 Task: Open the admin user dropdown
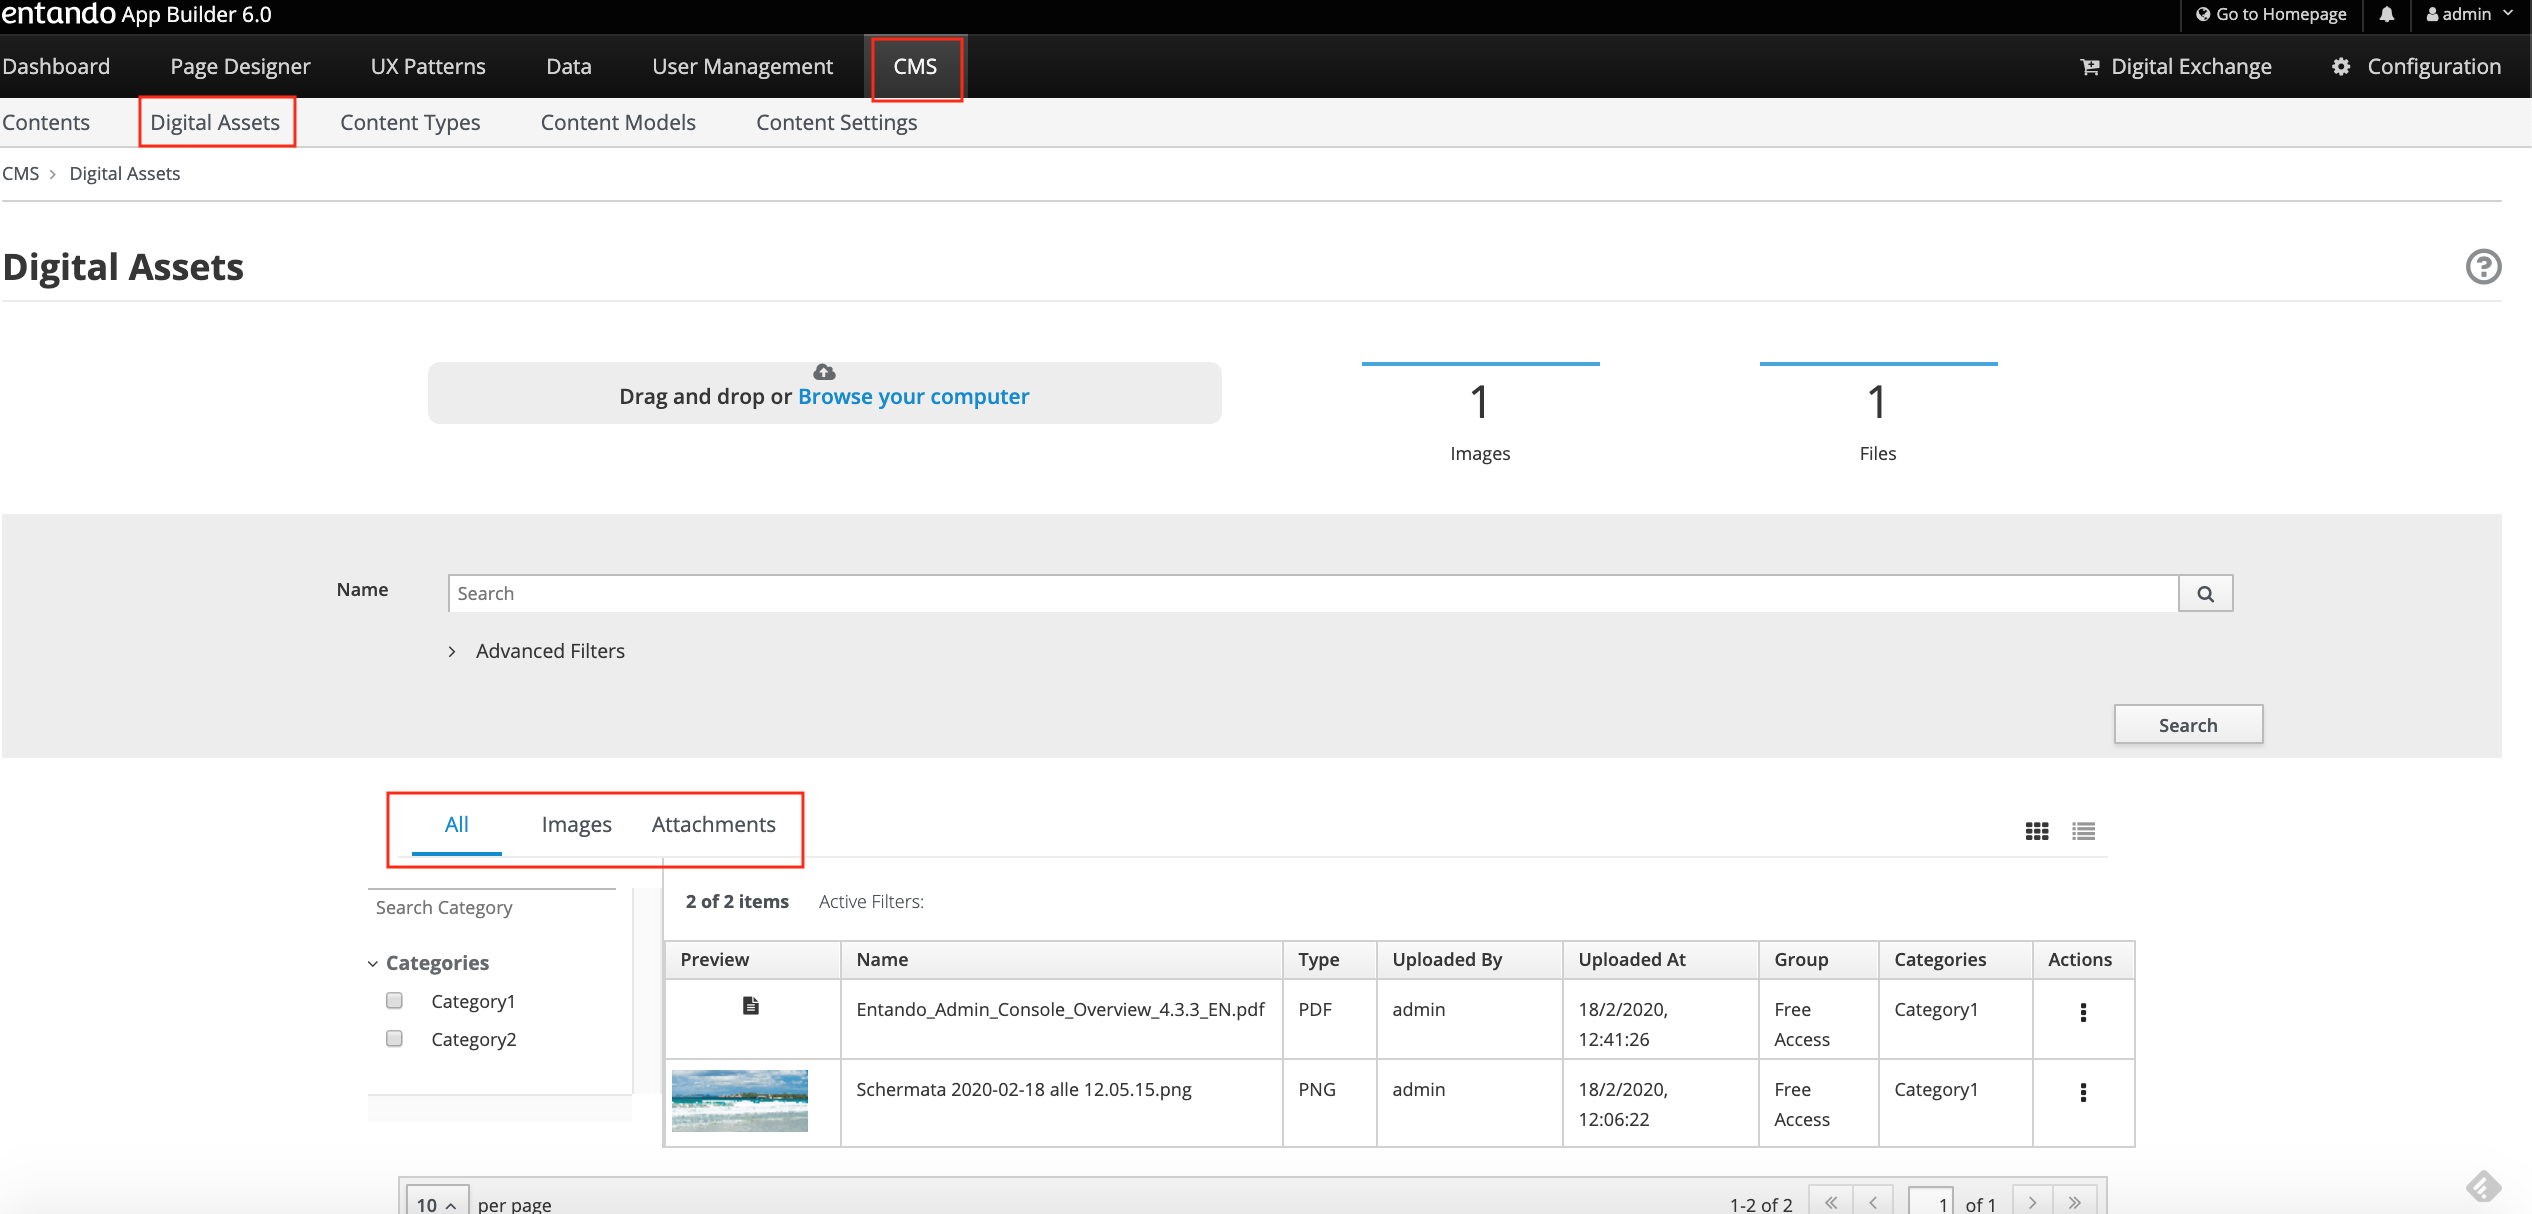coord(2469,14)
